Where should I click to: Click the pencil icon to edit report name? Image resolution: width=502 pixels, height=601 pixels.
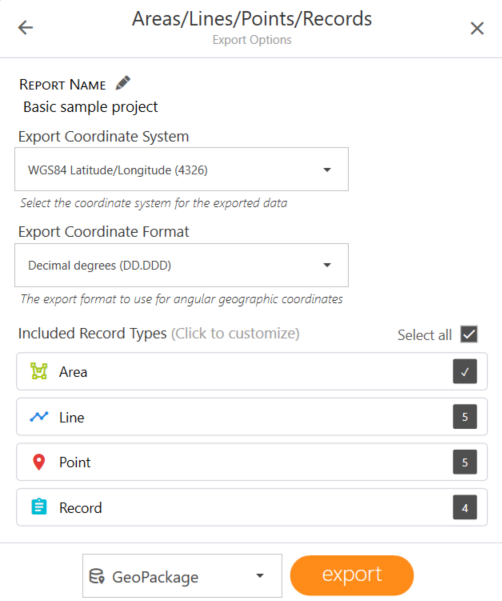(123, 83)
